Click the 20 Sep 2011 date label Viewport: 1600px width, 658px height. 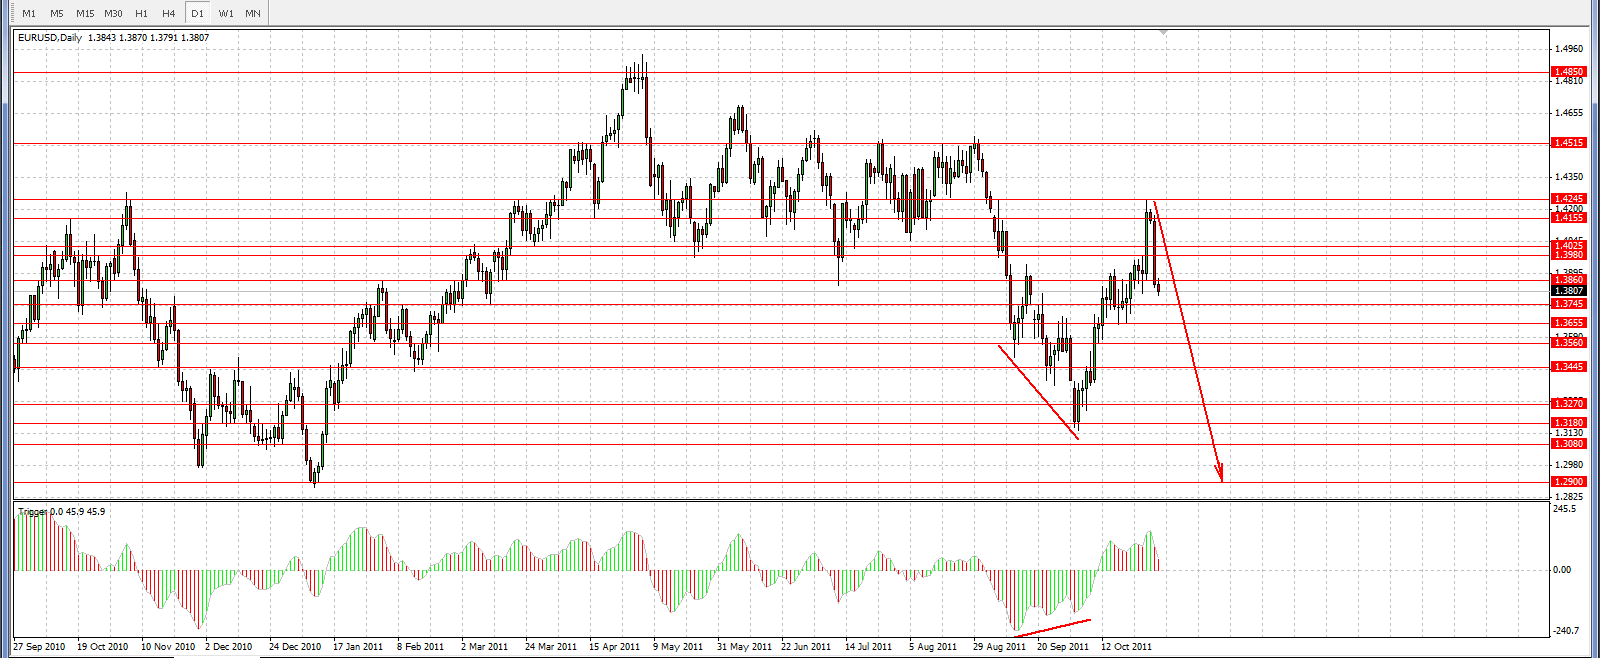(x=1063, y=647)
